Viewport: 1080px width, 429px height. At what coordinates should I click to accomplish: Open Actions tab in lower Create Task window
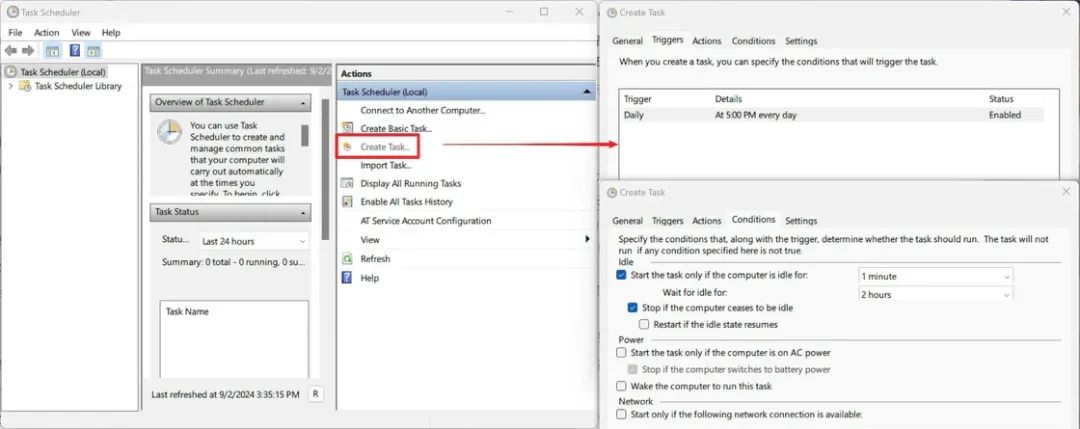tap(707, 221)
